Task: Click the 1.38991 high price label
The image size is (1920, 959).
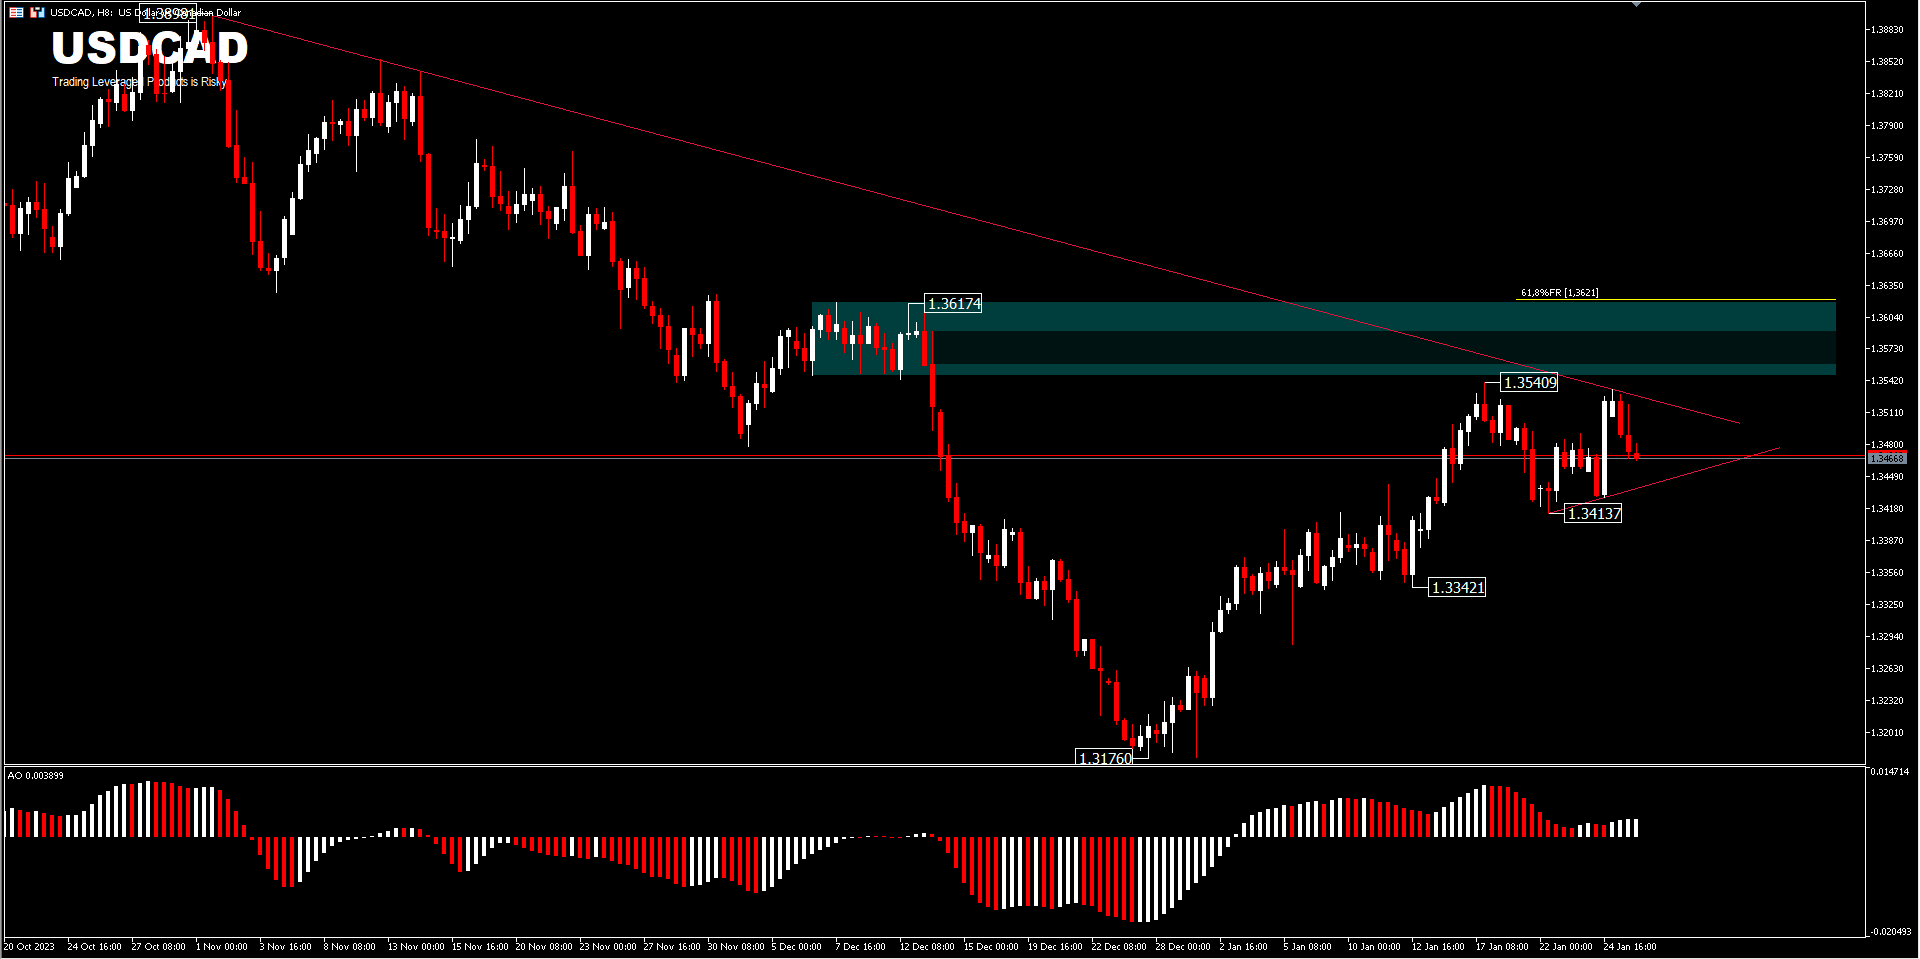Action: pyautogui.click(x=168, y=15)
